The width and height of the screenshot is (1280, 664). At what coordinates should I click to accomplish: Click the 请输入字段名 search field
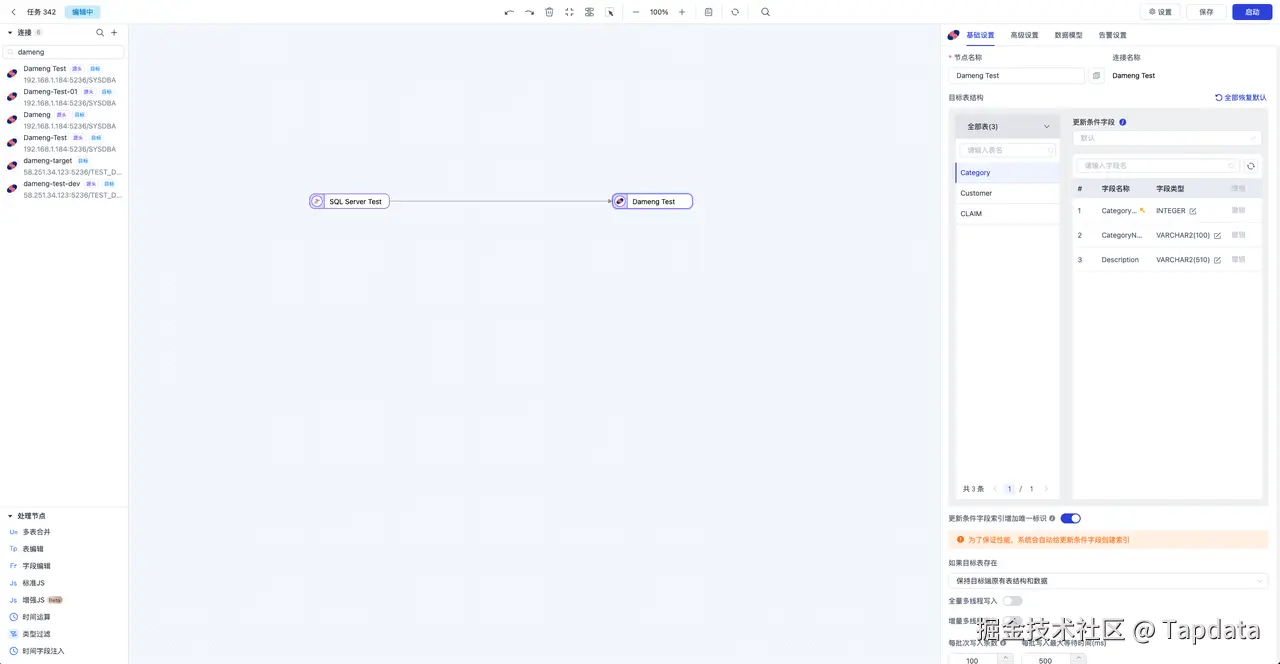tap(1157, 166)
